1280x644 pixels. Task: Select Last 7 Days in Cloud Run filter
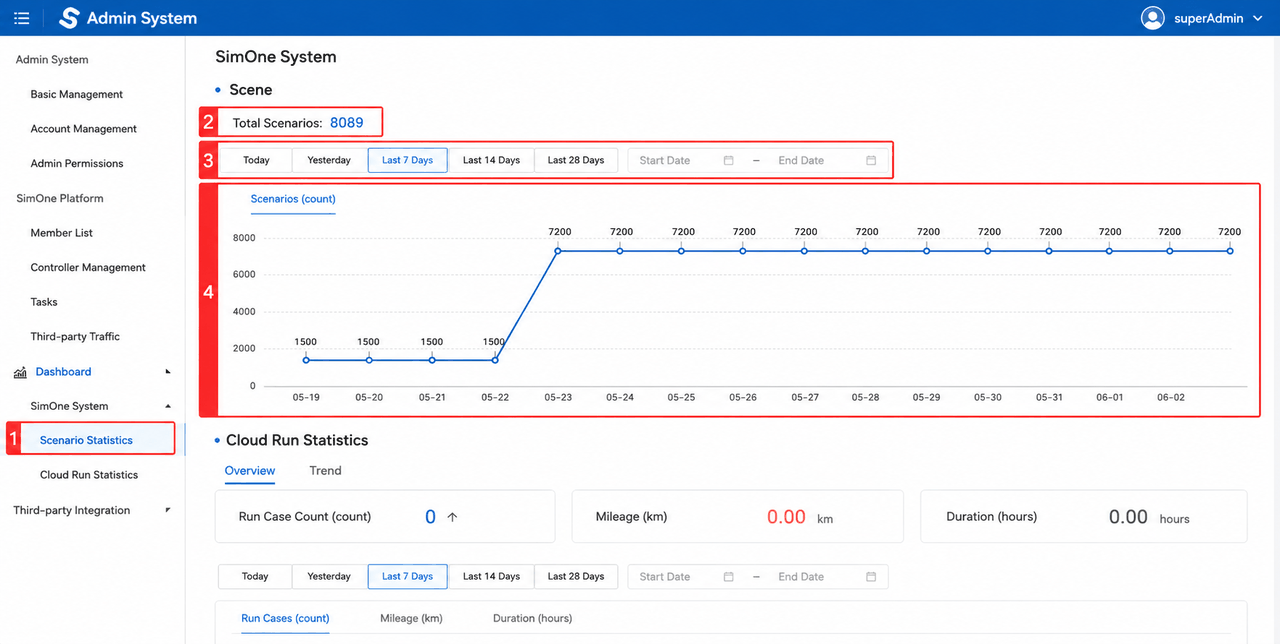point(408,577)
